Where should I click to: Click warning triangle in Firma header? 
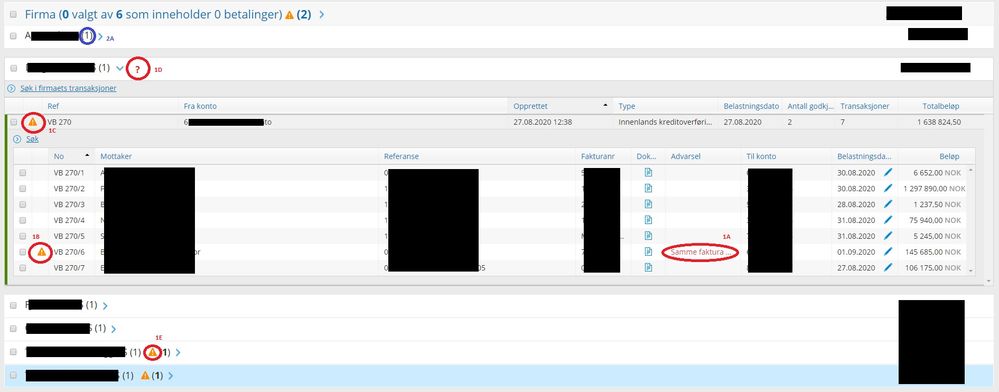point(289,15)
